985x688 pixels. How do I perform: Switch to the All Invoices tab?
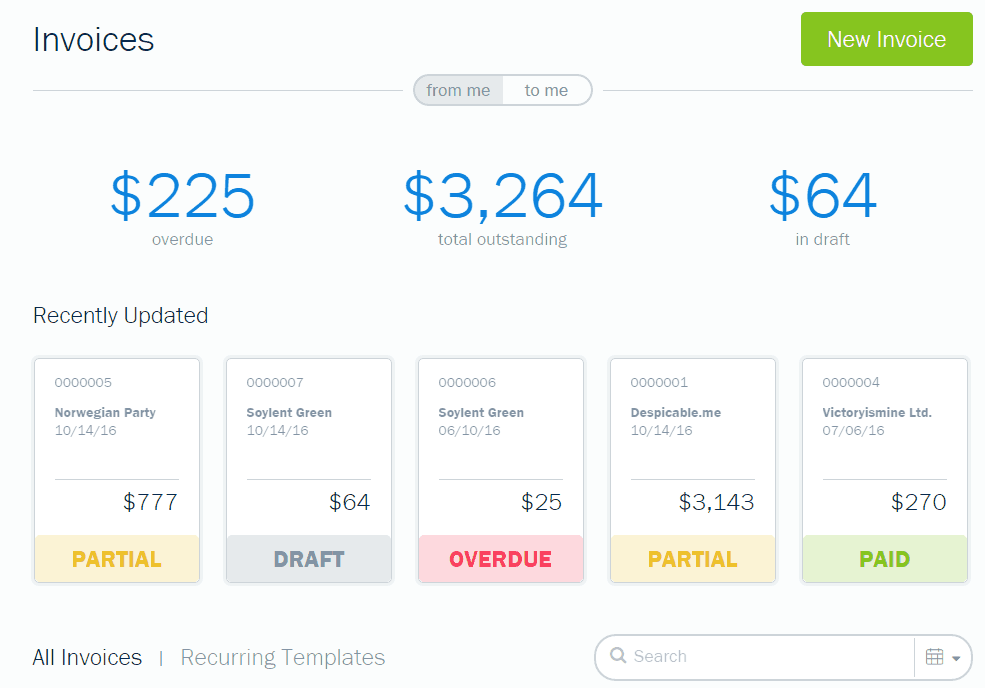click(87, 657)
